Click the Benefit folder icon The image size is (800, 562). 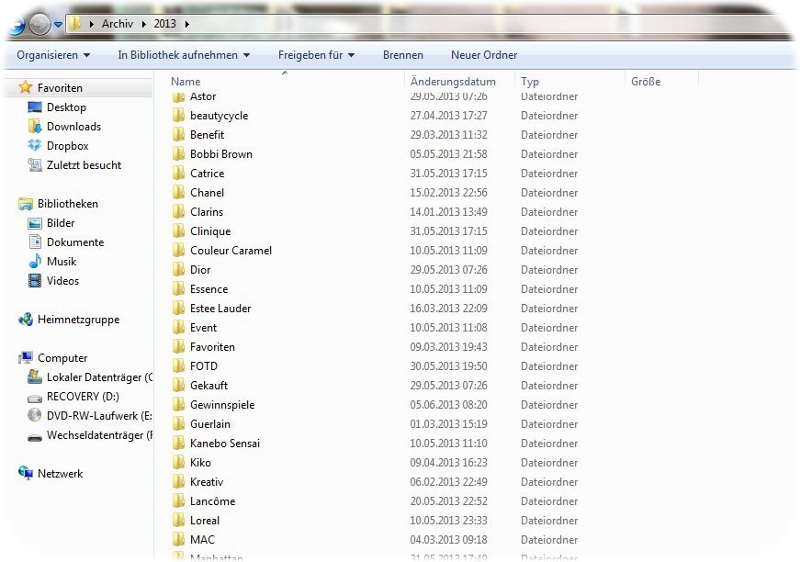[x=179, y=135]
